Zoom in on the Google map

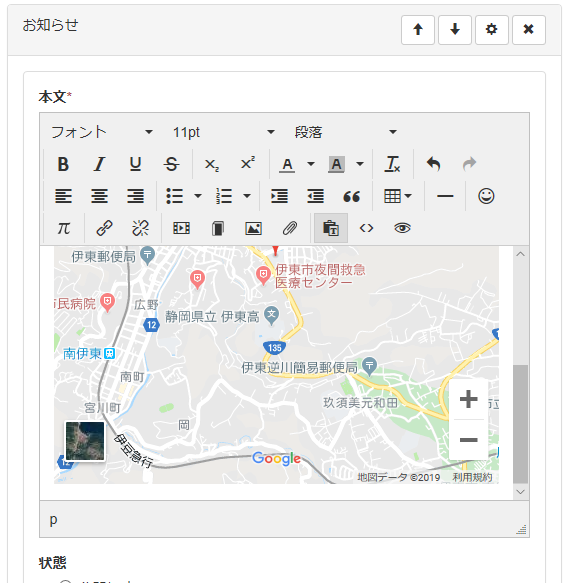(x=469, y=399)
